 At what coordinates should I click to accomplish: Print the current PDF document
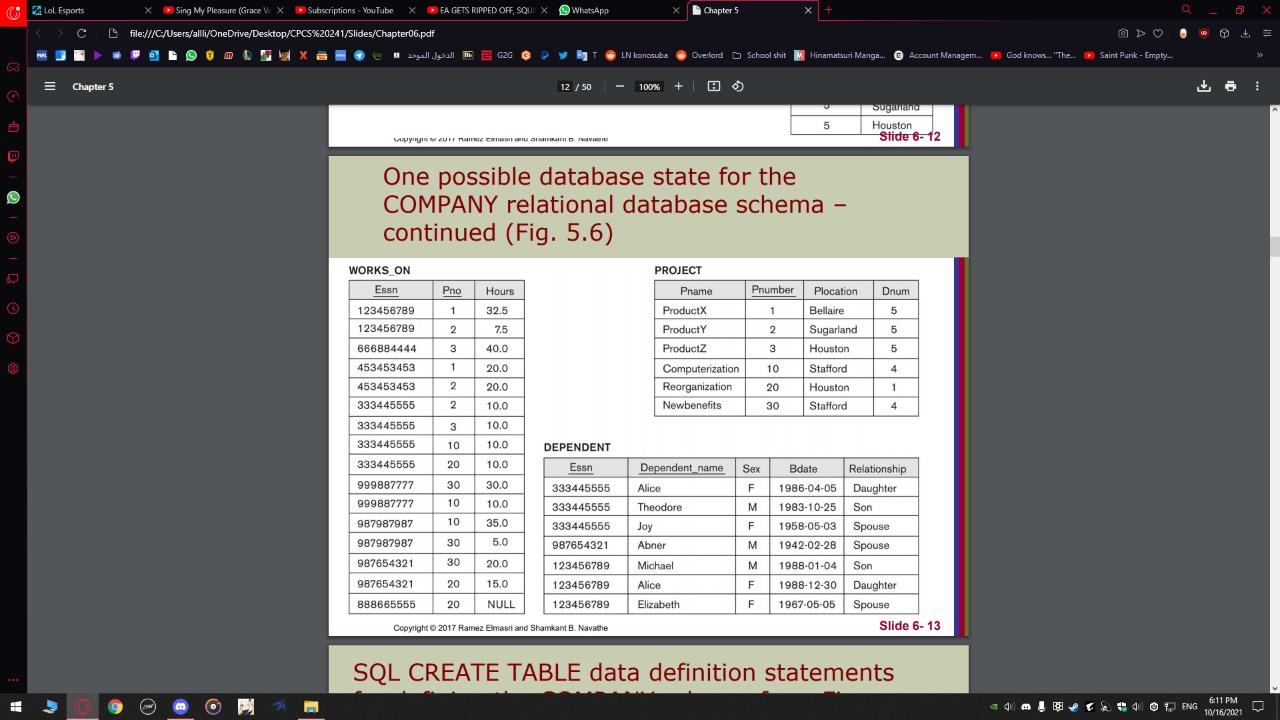click(1231, 87)
